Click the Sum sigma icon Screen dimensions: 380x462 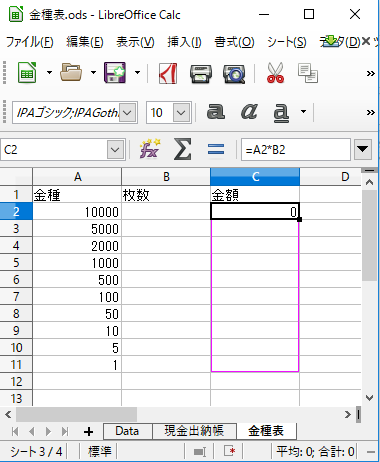click(182, 149)
